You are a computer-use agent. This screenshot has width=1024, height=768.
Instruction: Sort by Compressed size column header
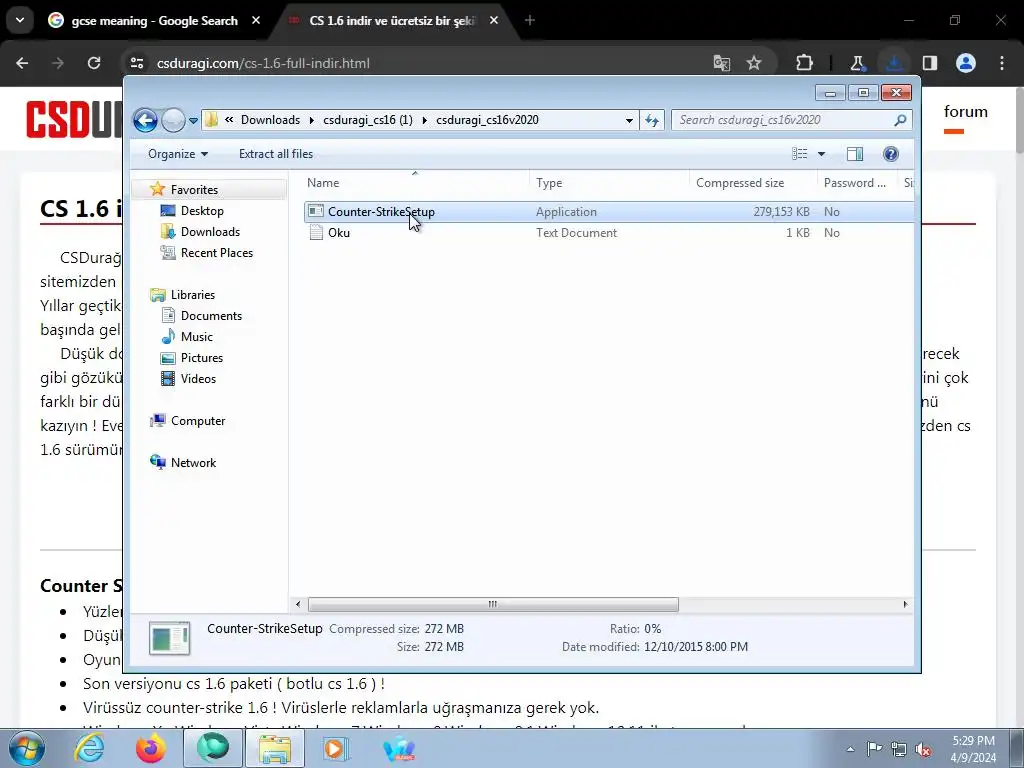point(754,183)
